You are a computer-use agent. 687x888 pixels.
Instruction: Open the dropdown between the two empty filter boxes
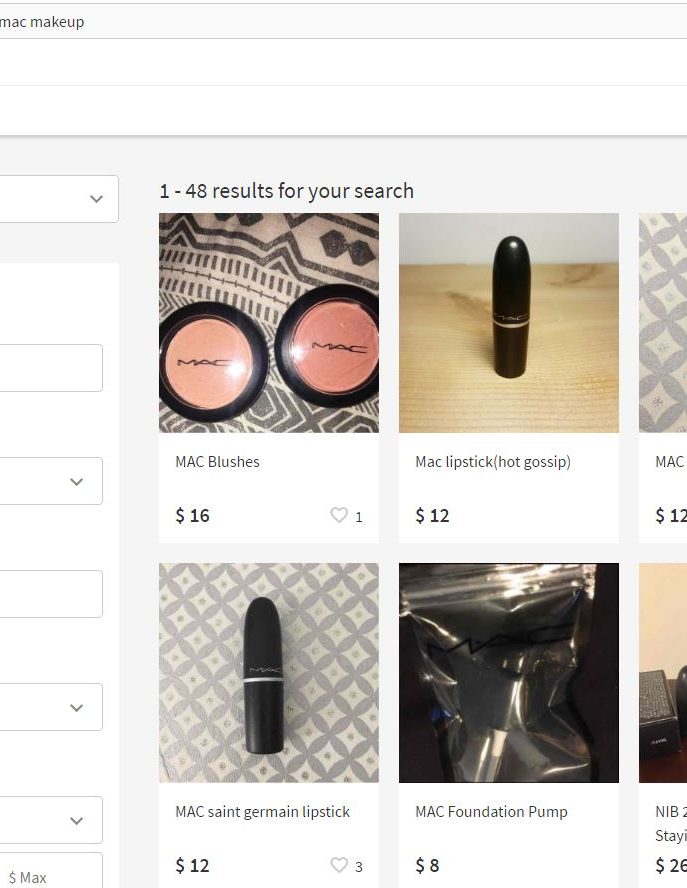coord(50,481)
